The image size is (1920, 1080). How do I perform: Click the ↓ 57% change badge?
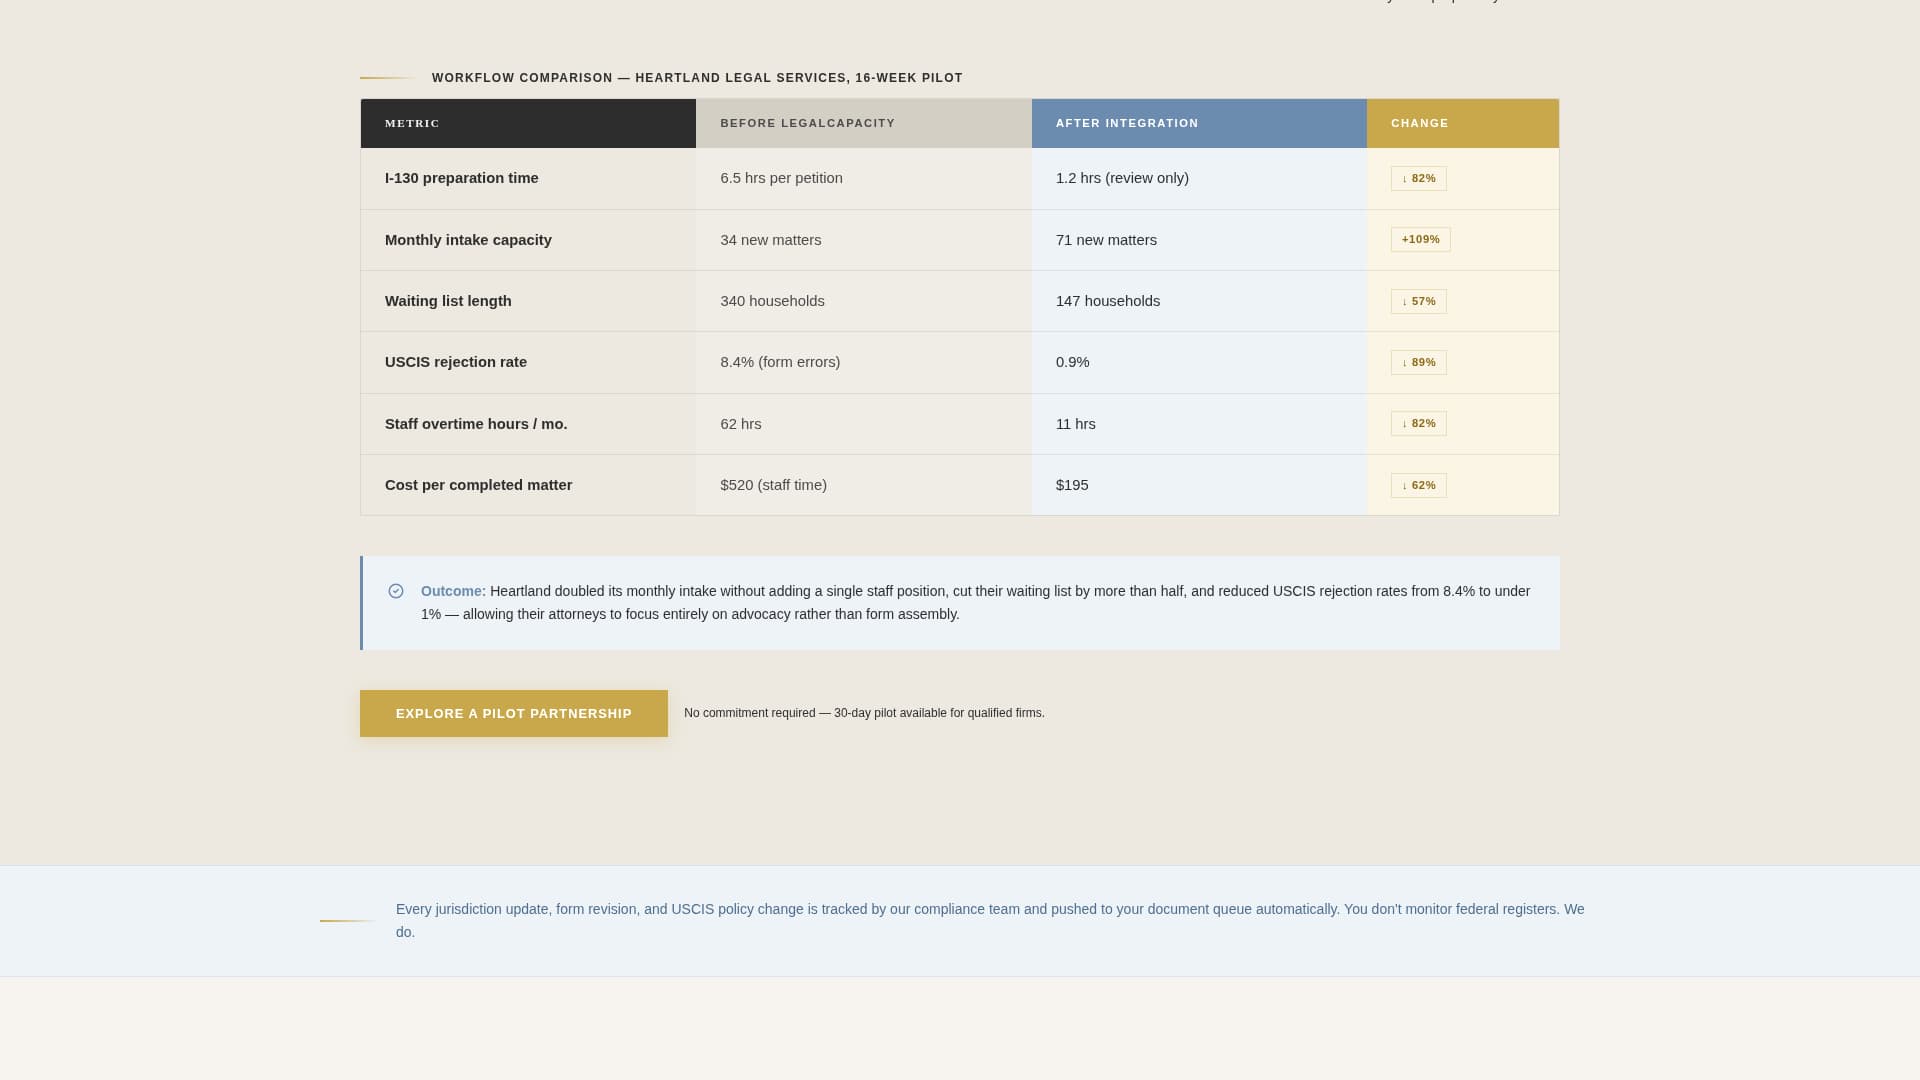click(x=1419, y=301)
